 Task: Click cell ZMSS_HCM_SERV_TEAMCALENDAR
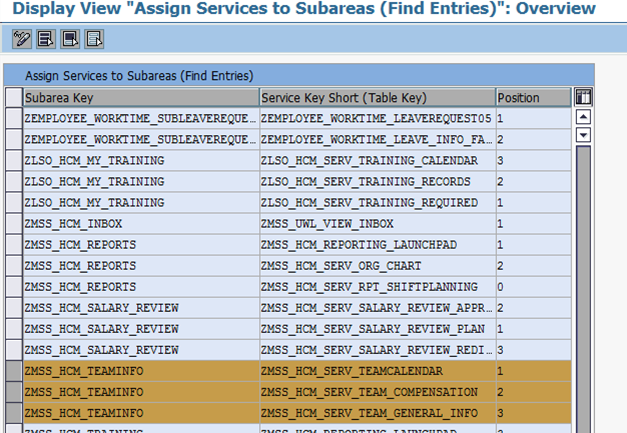point(377,371)
